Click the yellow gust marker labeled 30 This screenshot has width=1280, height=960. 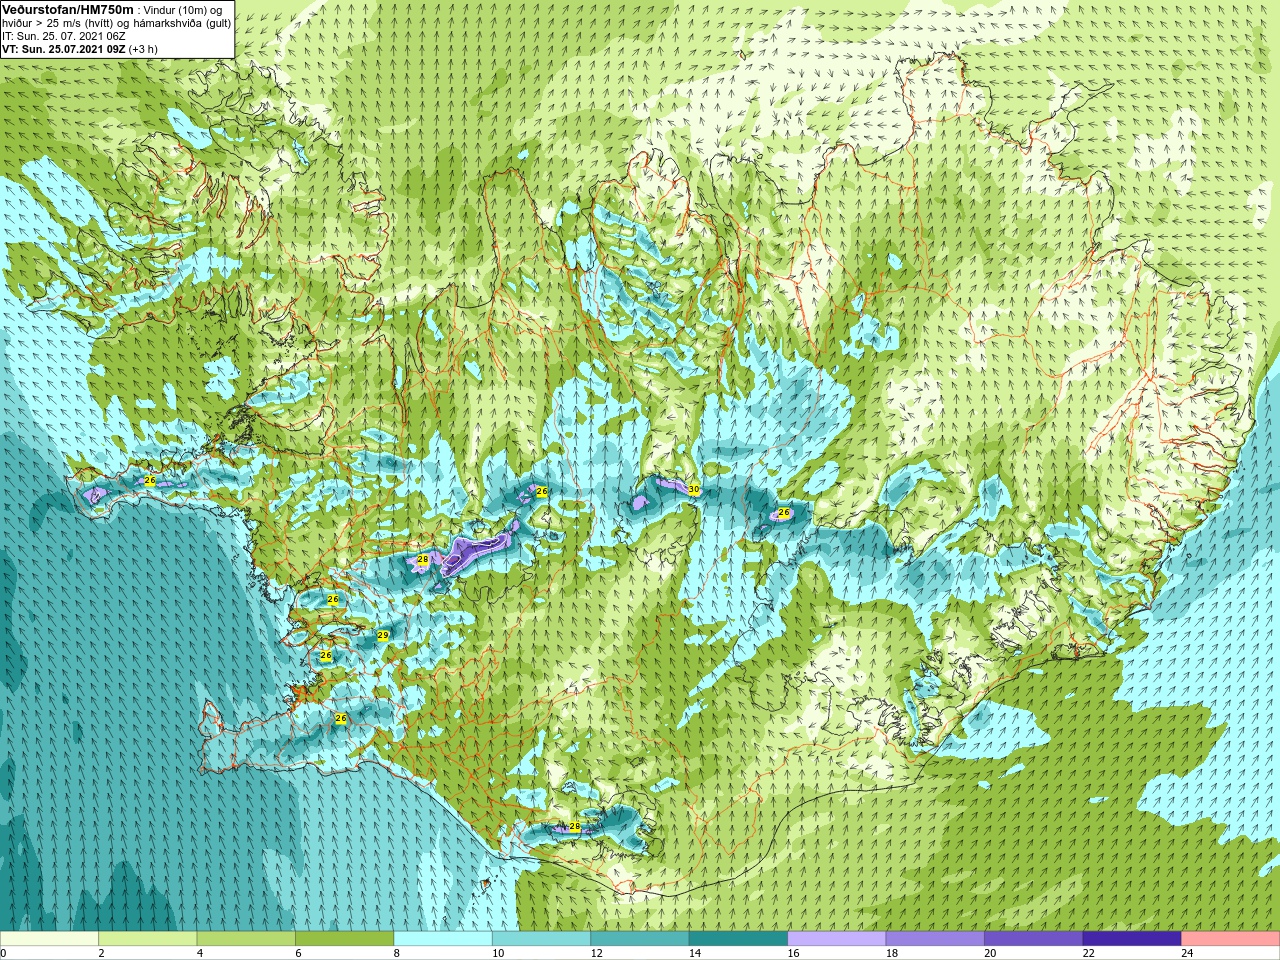click(x=694, y=489)
